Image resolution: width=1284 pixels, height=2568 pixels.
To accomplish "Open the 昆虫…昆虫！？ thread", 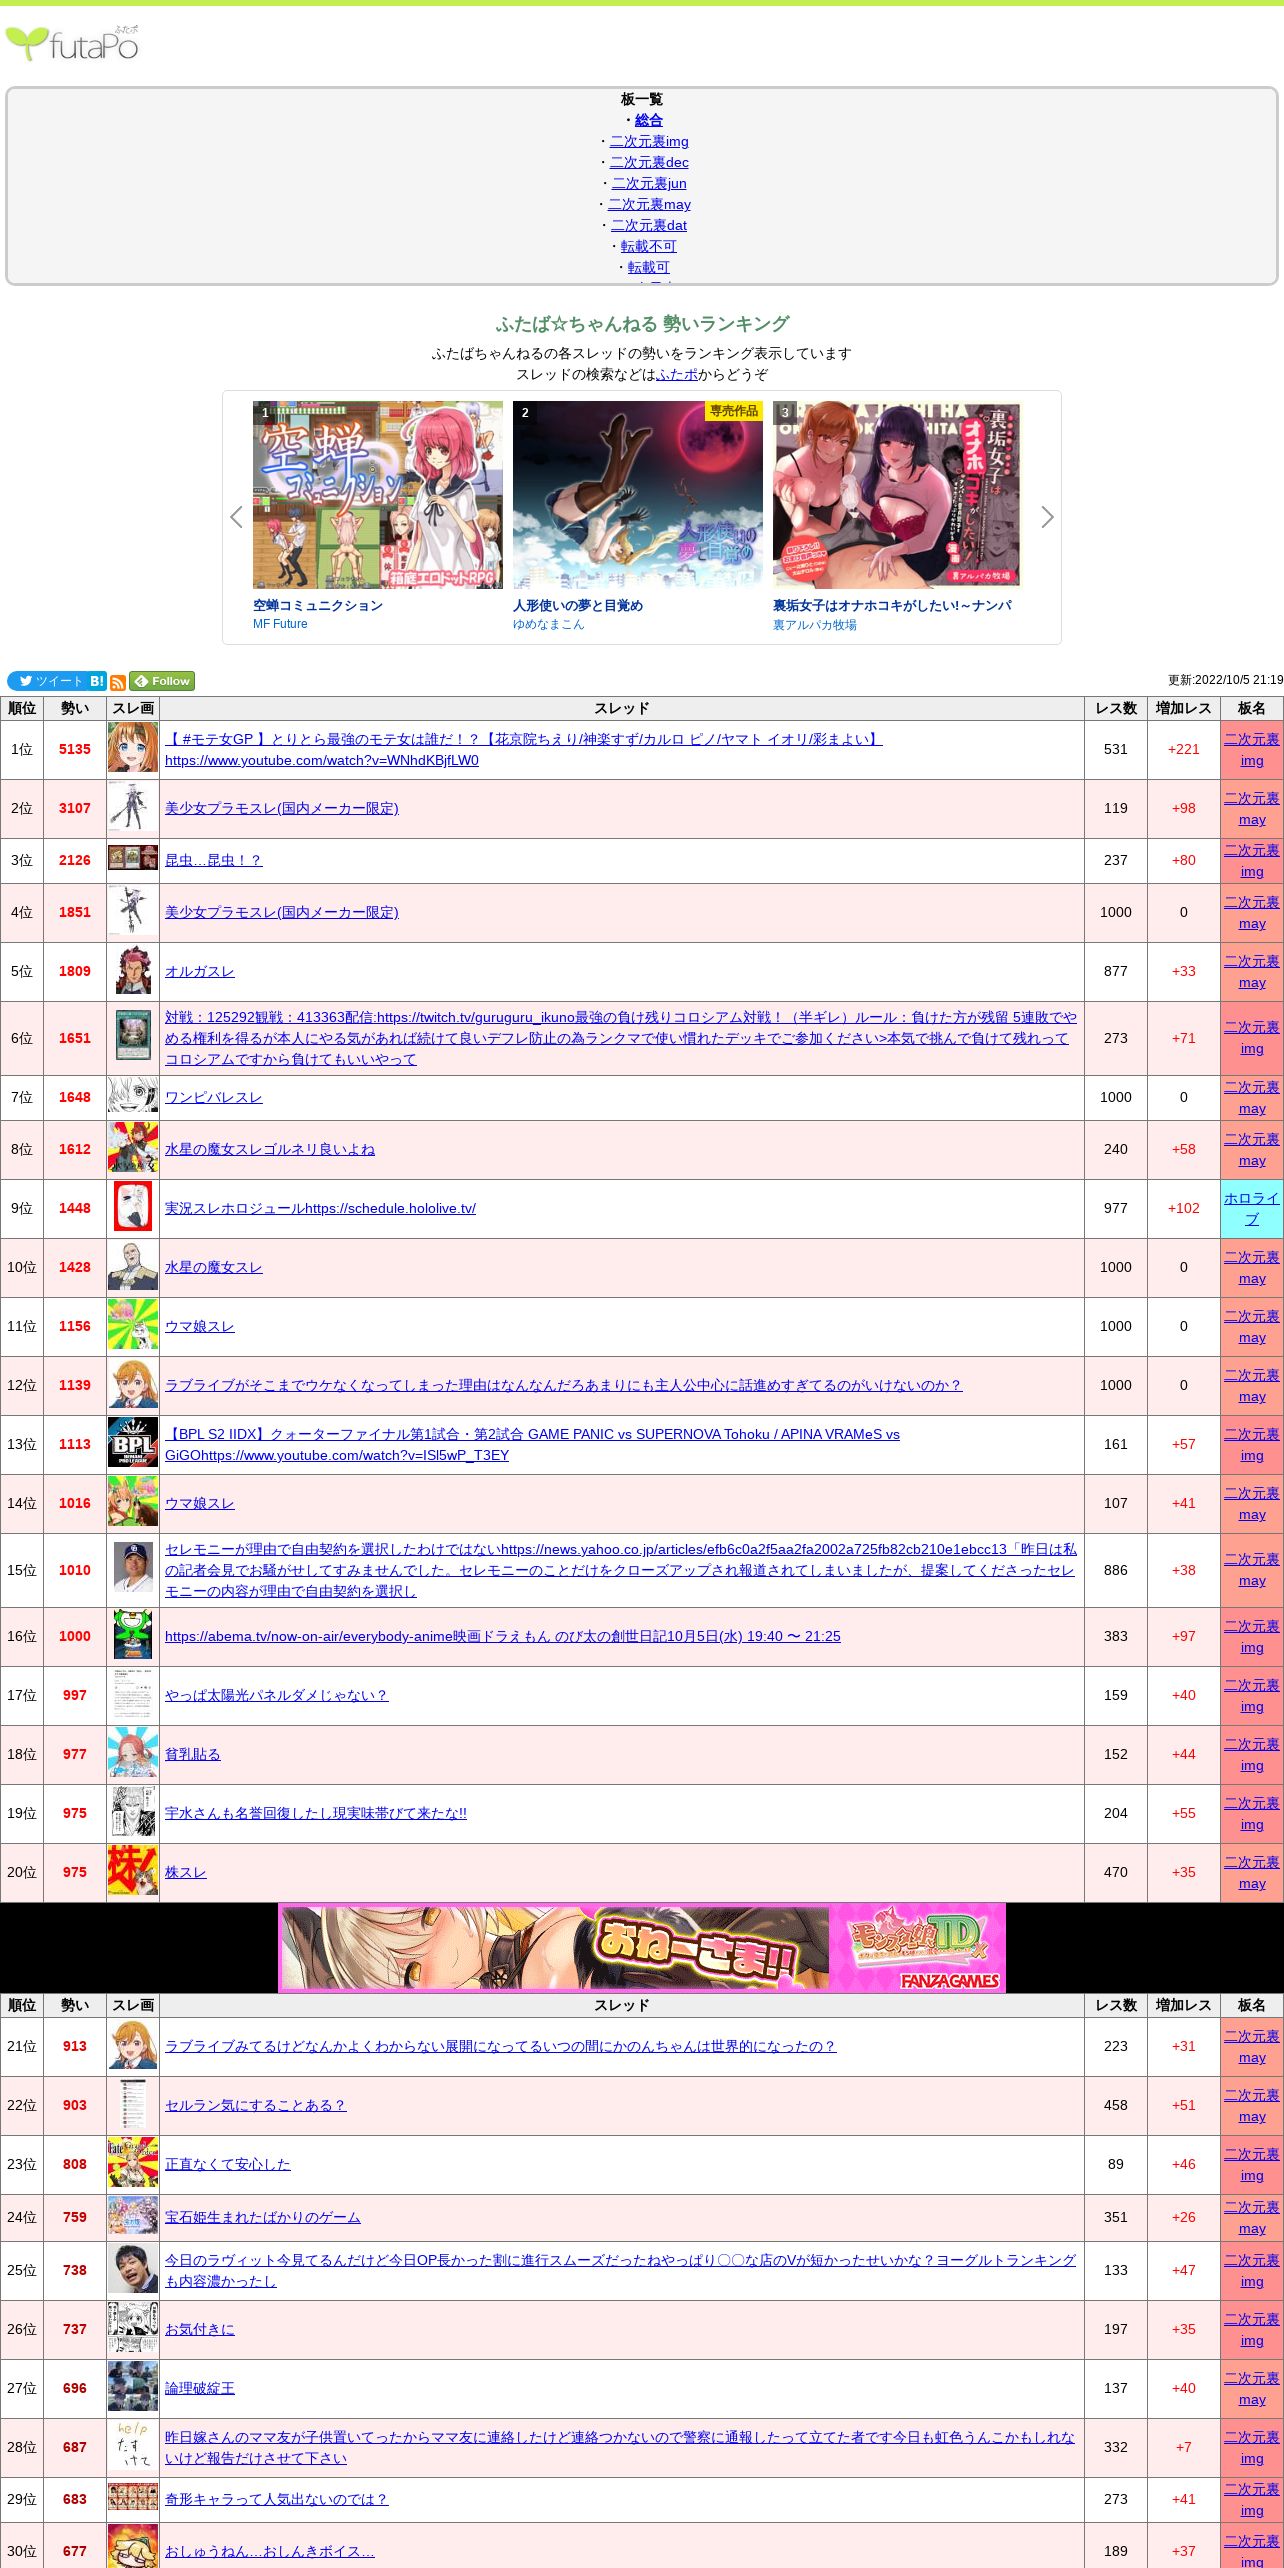I will tap(213, 860).
